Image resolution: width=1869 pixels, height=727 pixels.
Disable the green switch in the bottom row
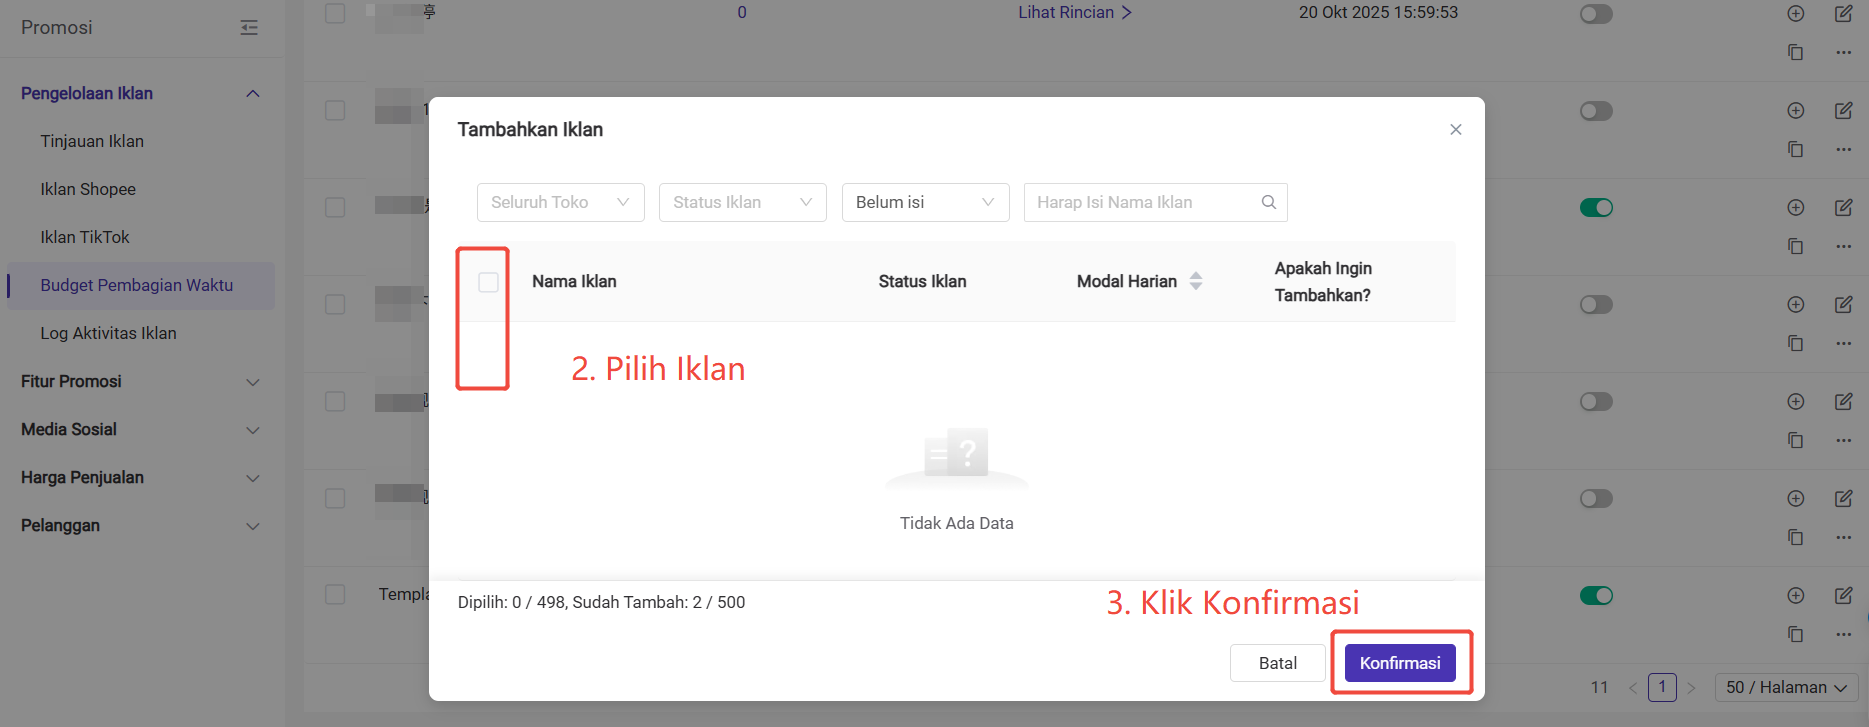coord(1596,596)
